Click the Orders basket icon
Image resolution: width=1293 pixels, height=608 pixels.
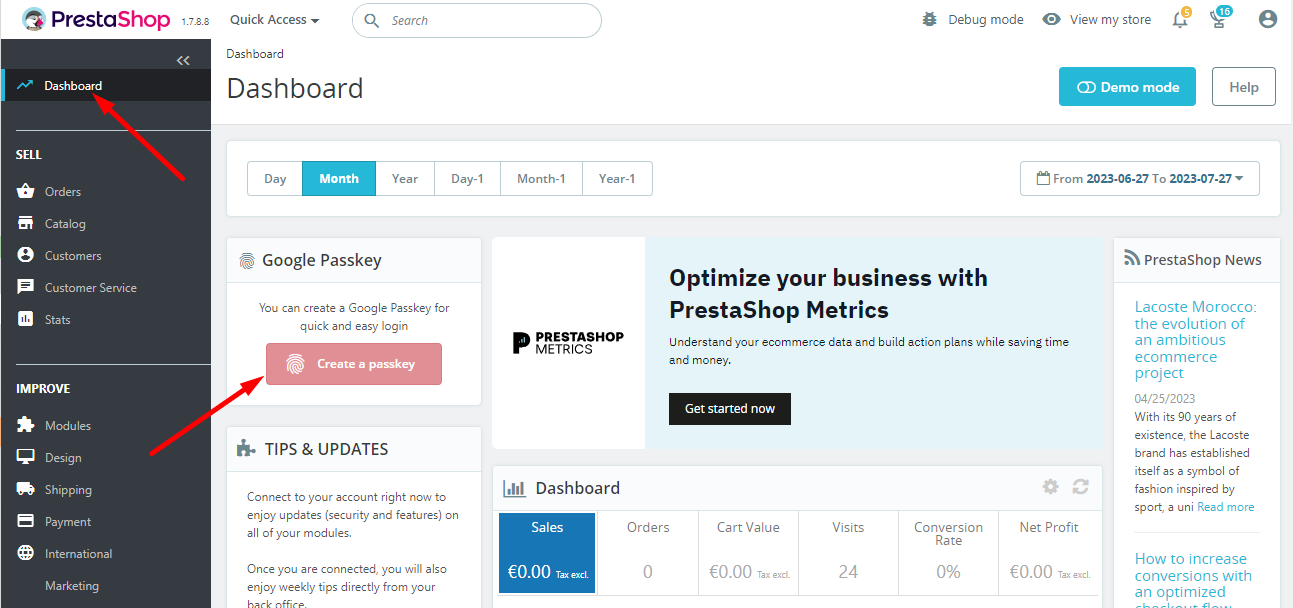point(26,191)
